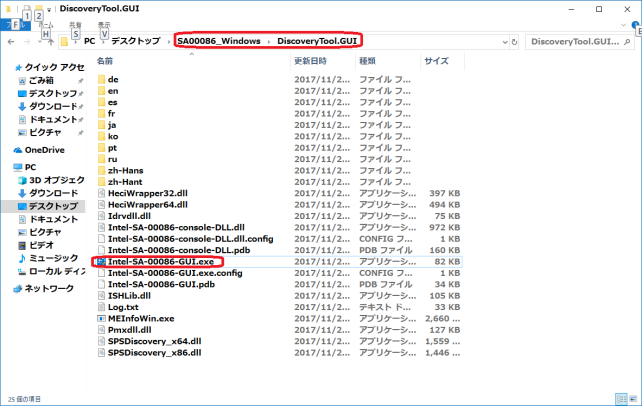Click SA00086_Windows in the address path
642x406 pixels.
coord(219,41)
